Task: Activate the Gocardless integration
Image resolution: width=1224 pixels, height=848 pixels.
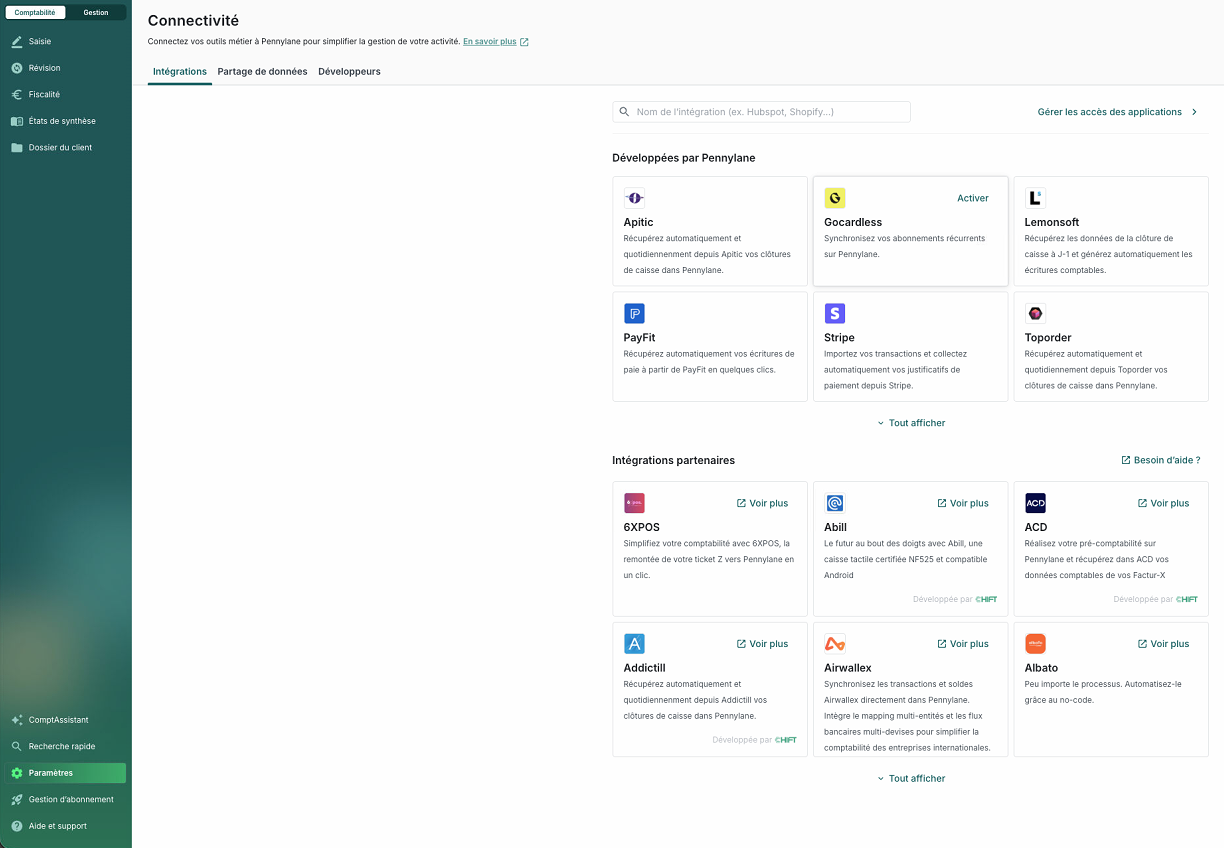Action: coord(972,198)
